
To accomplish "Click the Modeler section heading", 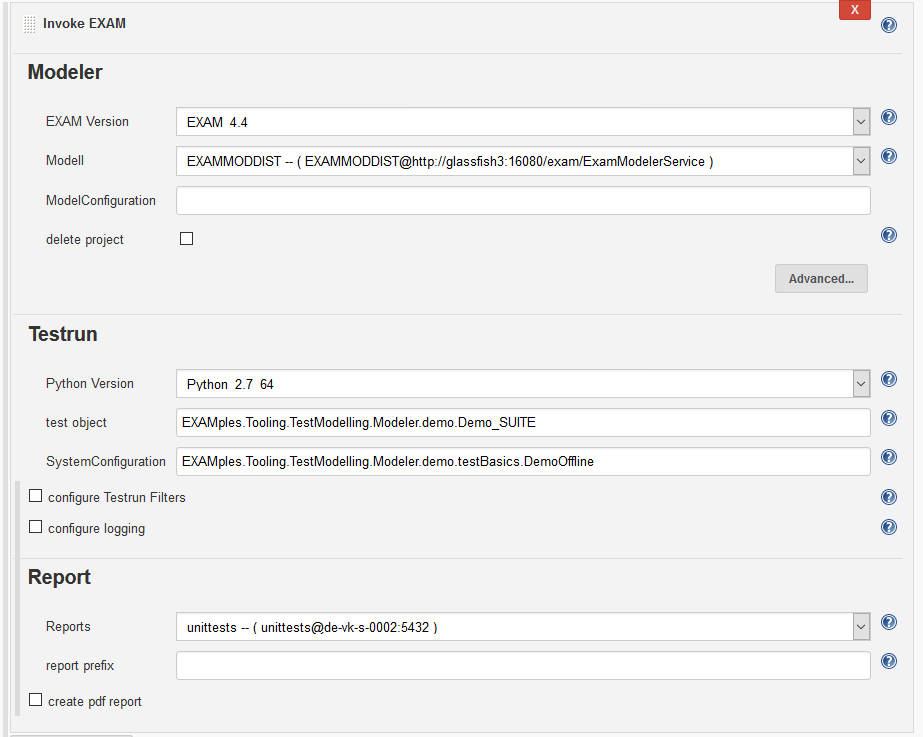I will 65,72.
